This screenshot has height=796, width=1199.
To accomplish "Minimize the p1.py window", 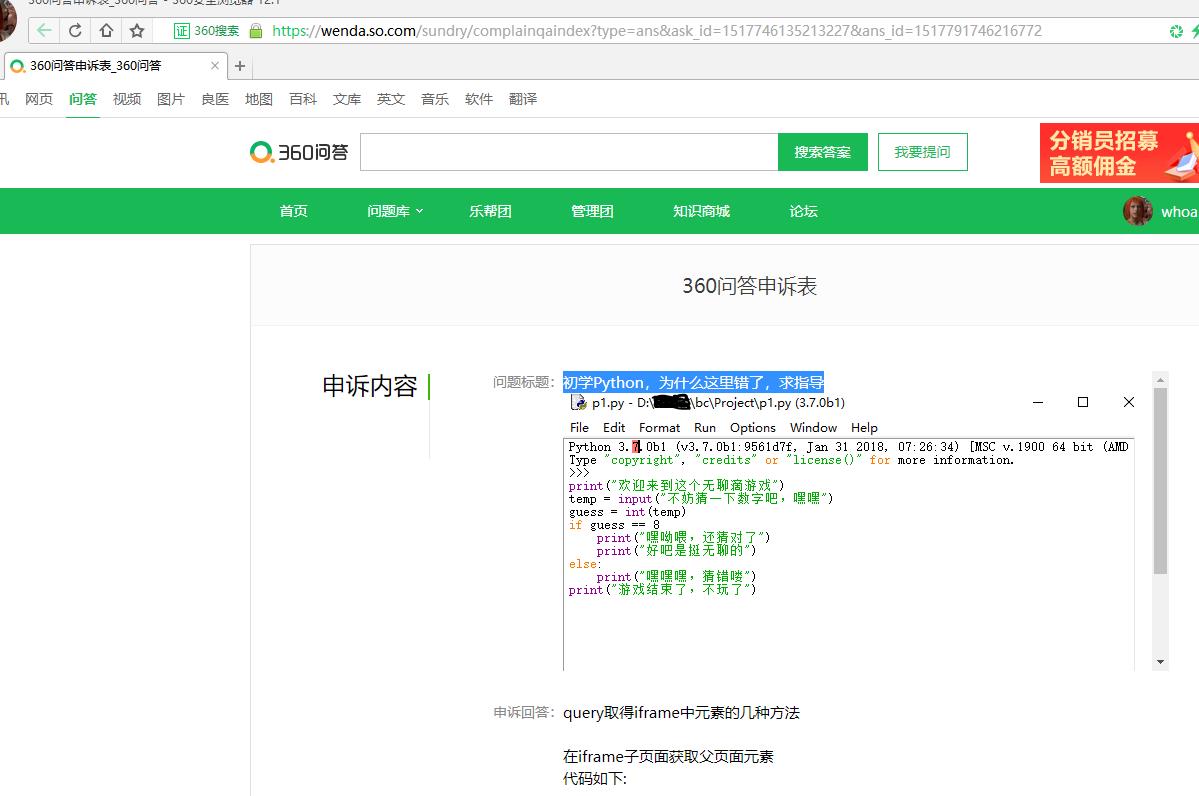I will (1038, 402).
